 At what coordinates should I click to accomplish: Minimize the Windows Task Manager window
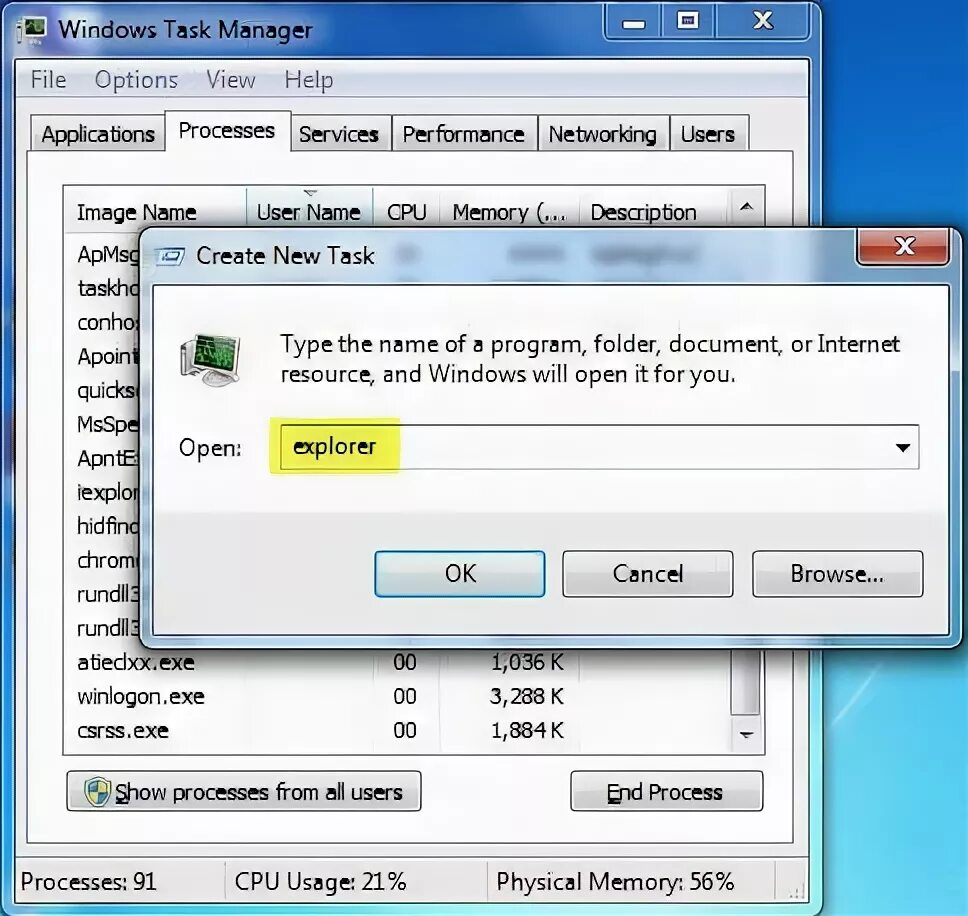click(633, 23)
